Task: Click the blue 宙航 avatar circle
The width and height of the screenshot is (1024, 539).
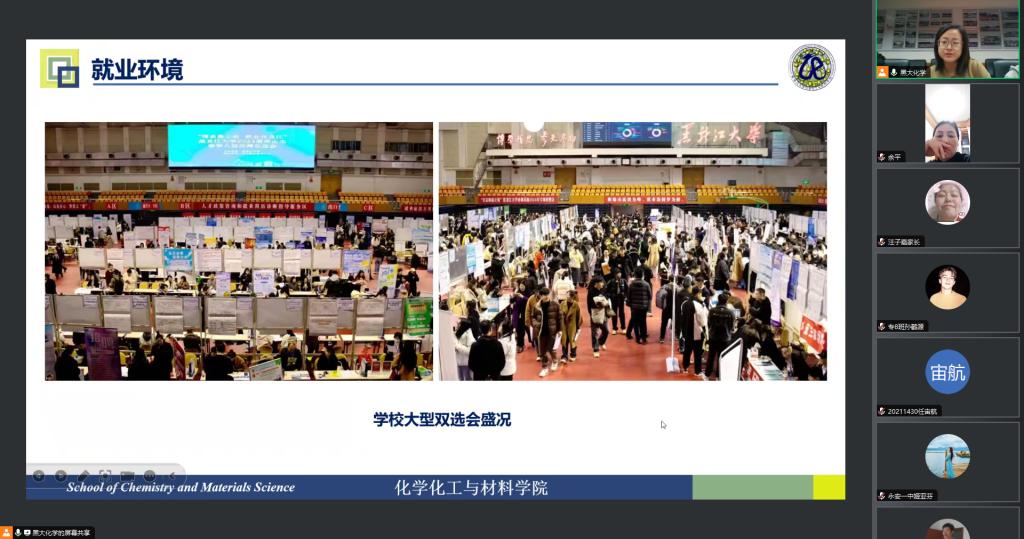Action: click(947, 372)
